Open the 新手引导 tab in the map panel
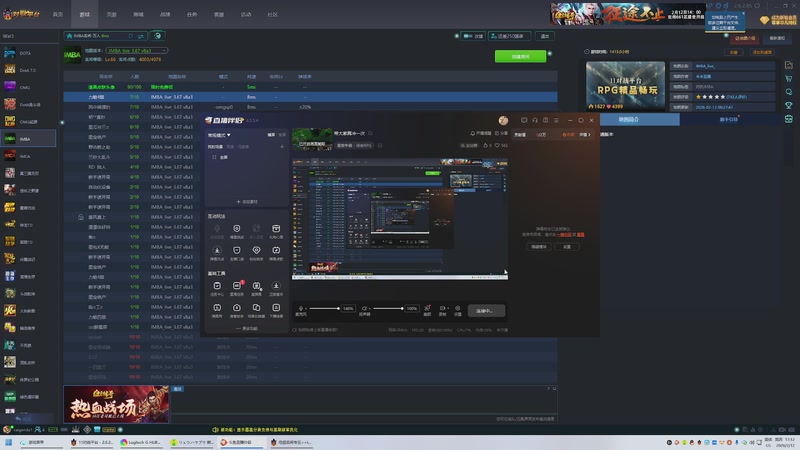 pyautogui.click(x=729, y=119)
